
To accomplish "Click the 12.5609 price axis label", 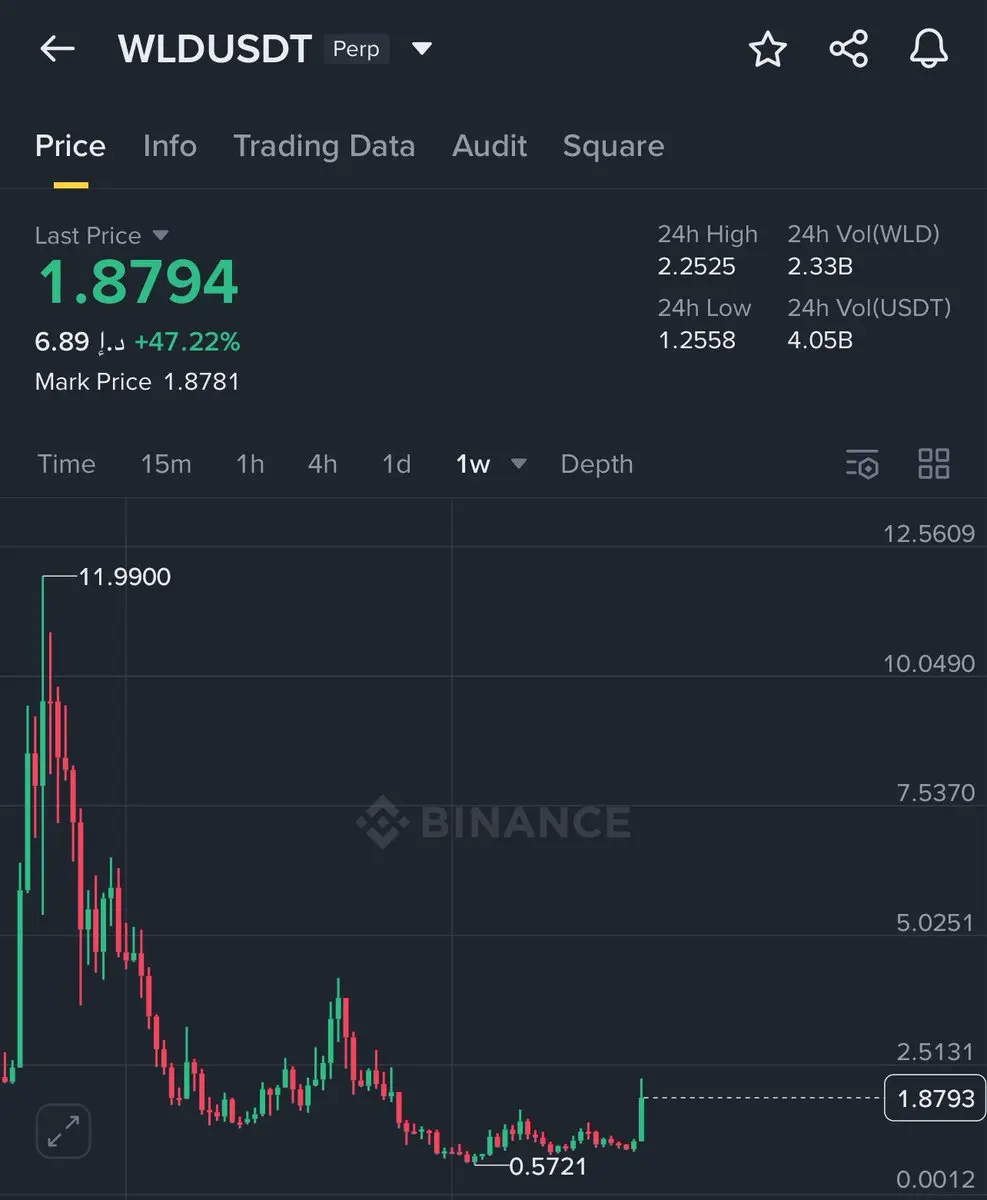I will 928,533.
